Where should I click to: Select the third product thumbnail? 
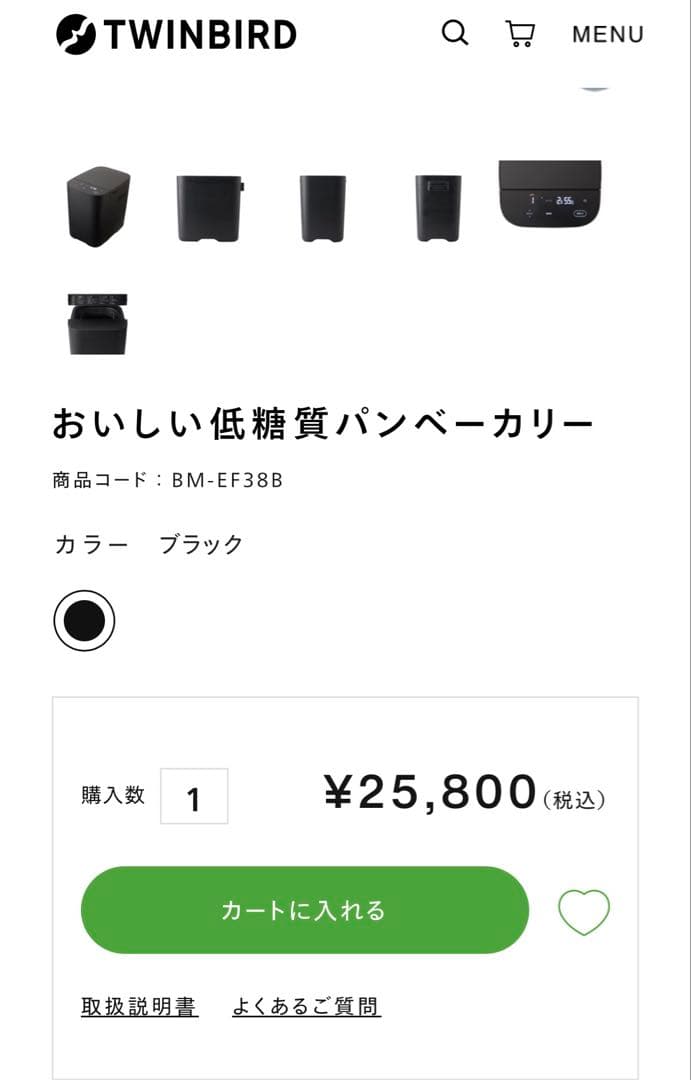[323, 208]
